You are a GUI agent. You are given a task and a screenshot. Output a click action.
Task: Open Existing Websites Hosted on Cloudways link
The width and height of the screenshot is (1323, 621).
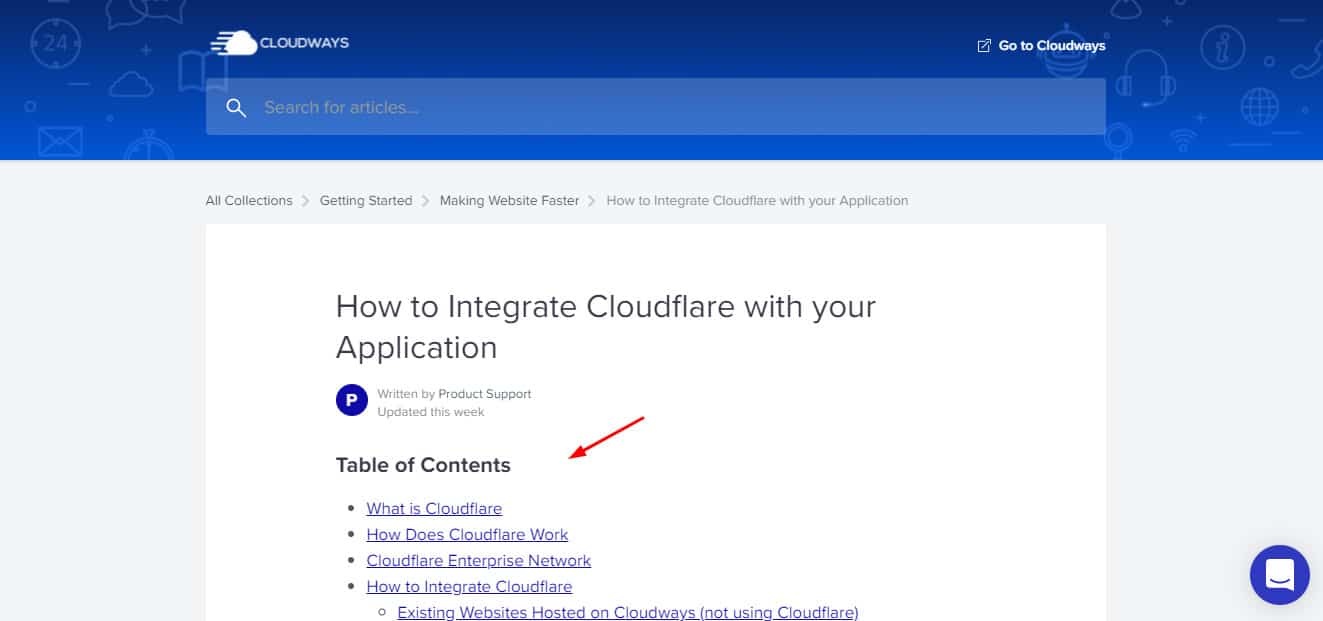click(627, 612)
